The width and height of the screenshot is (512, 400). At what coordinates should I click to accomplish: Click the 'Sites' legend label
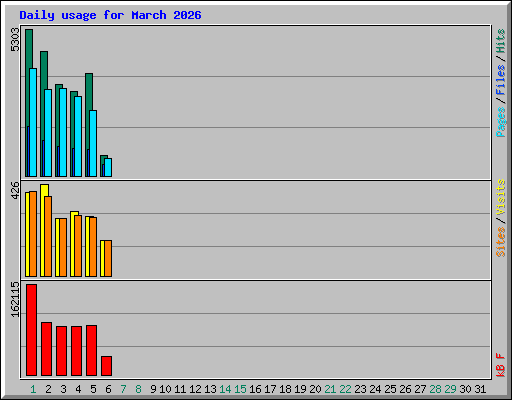(x=501, y=242)
